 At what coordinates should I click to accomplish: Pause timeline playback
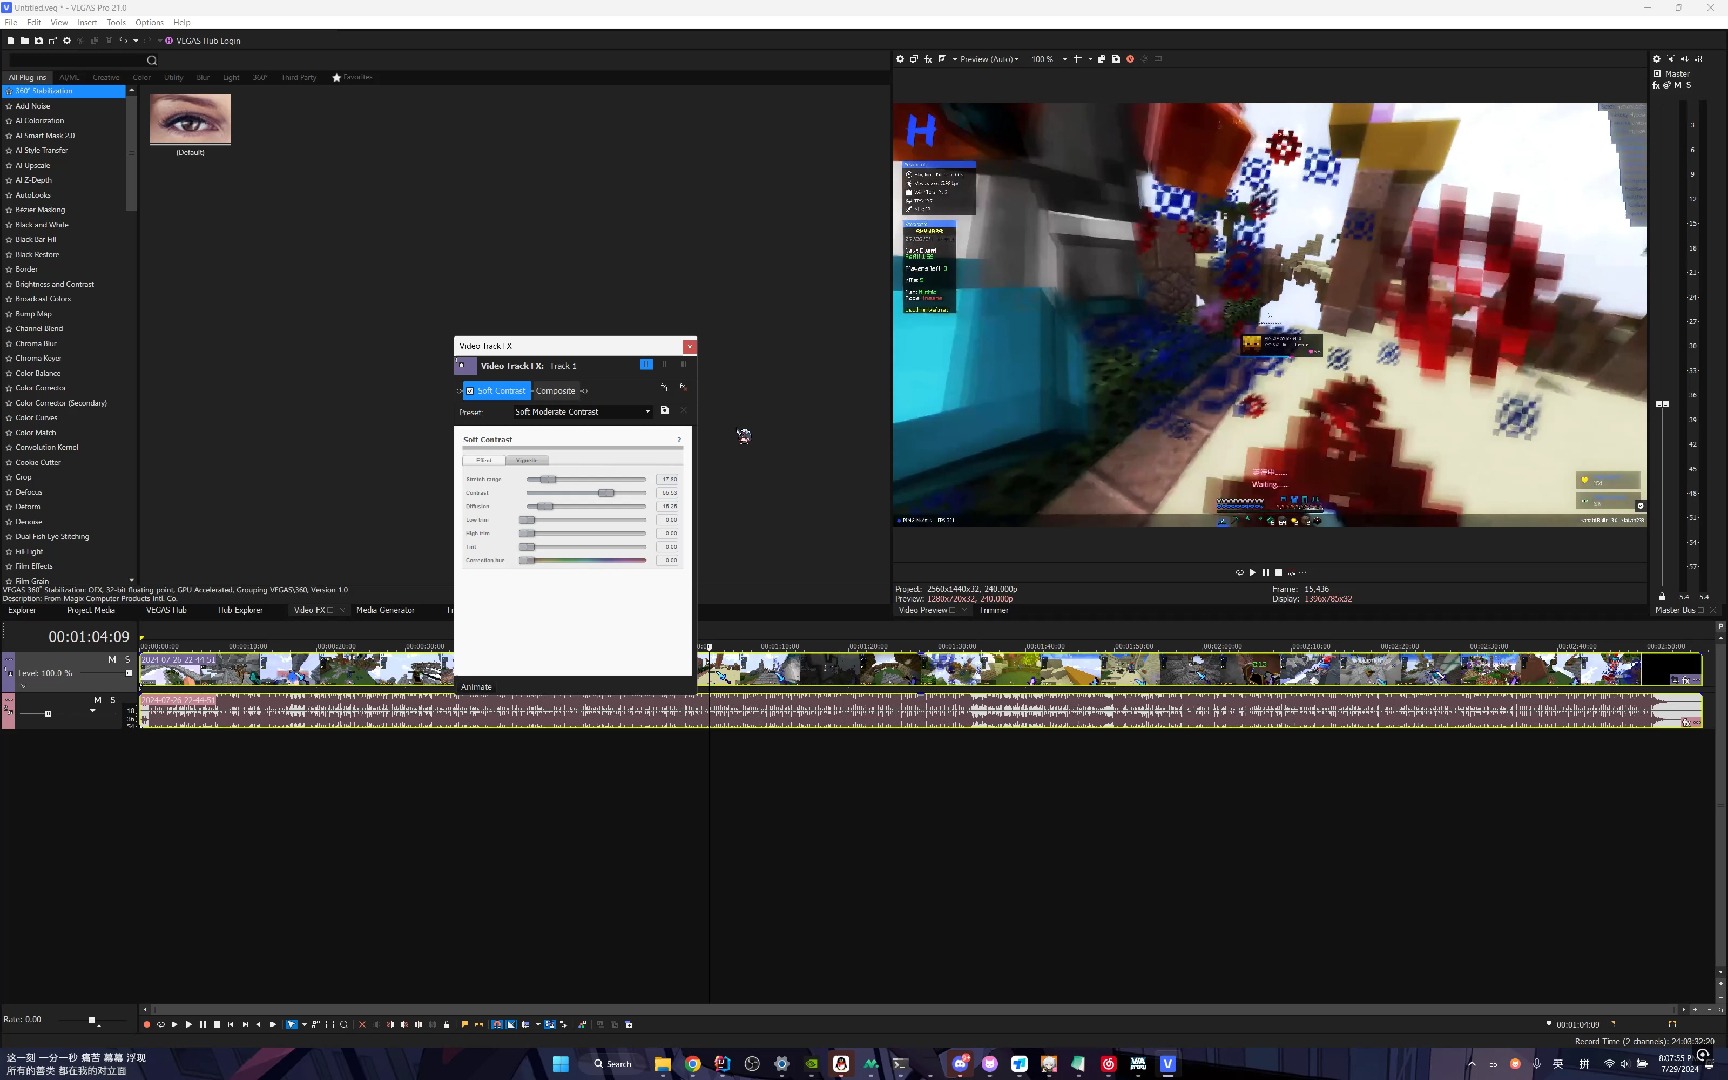pos(203,1024)
